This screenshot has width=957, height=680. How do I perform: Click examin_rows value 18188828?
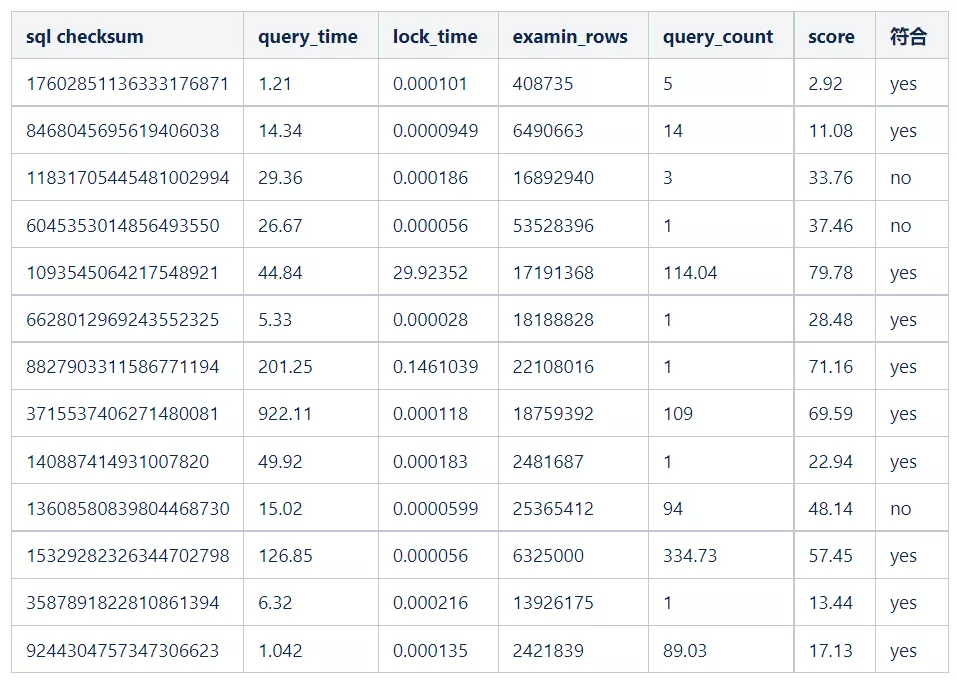pyautogui.click(x=553, y=319)
